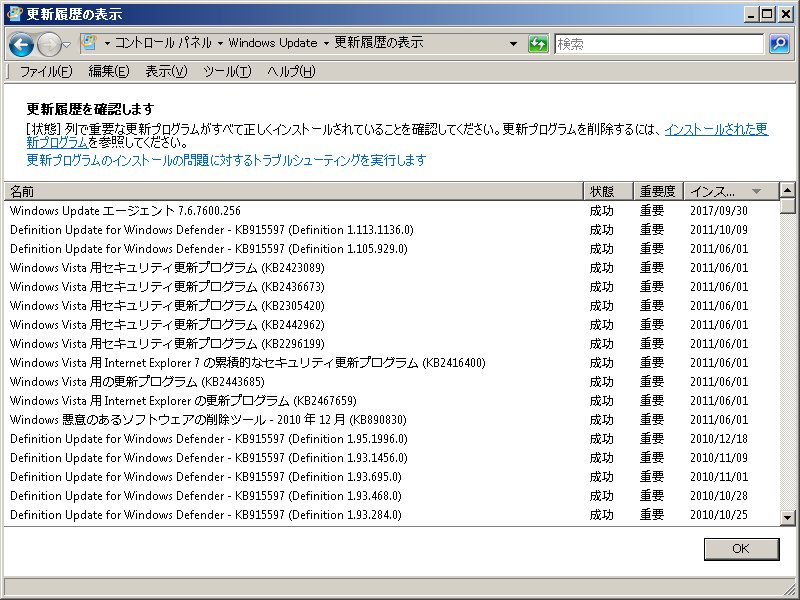800x600 pixels.
Task: Open the ファイル(F) menu
Action: 46,71
